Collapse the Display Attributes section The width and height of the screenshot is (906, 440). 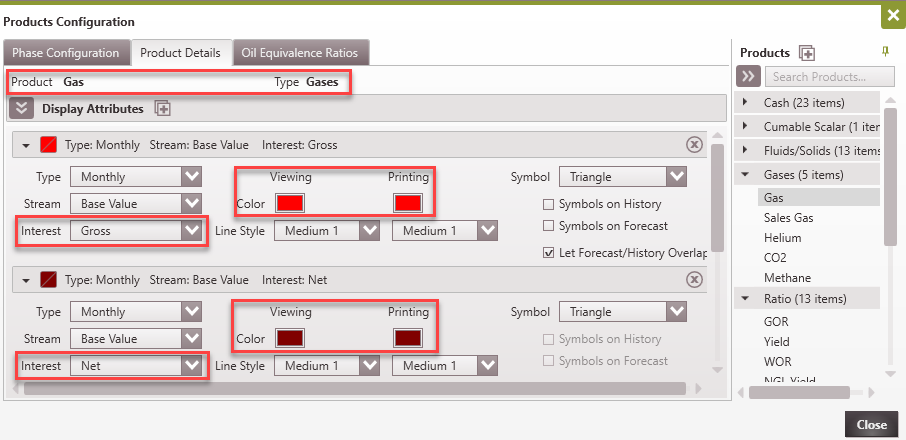22,108
